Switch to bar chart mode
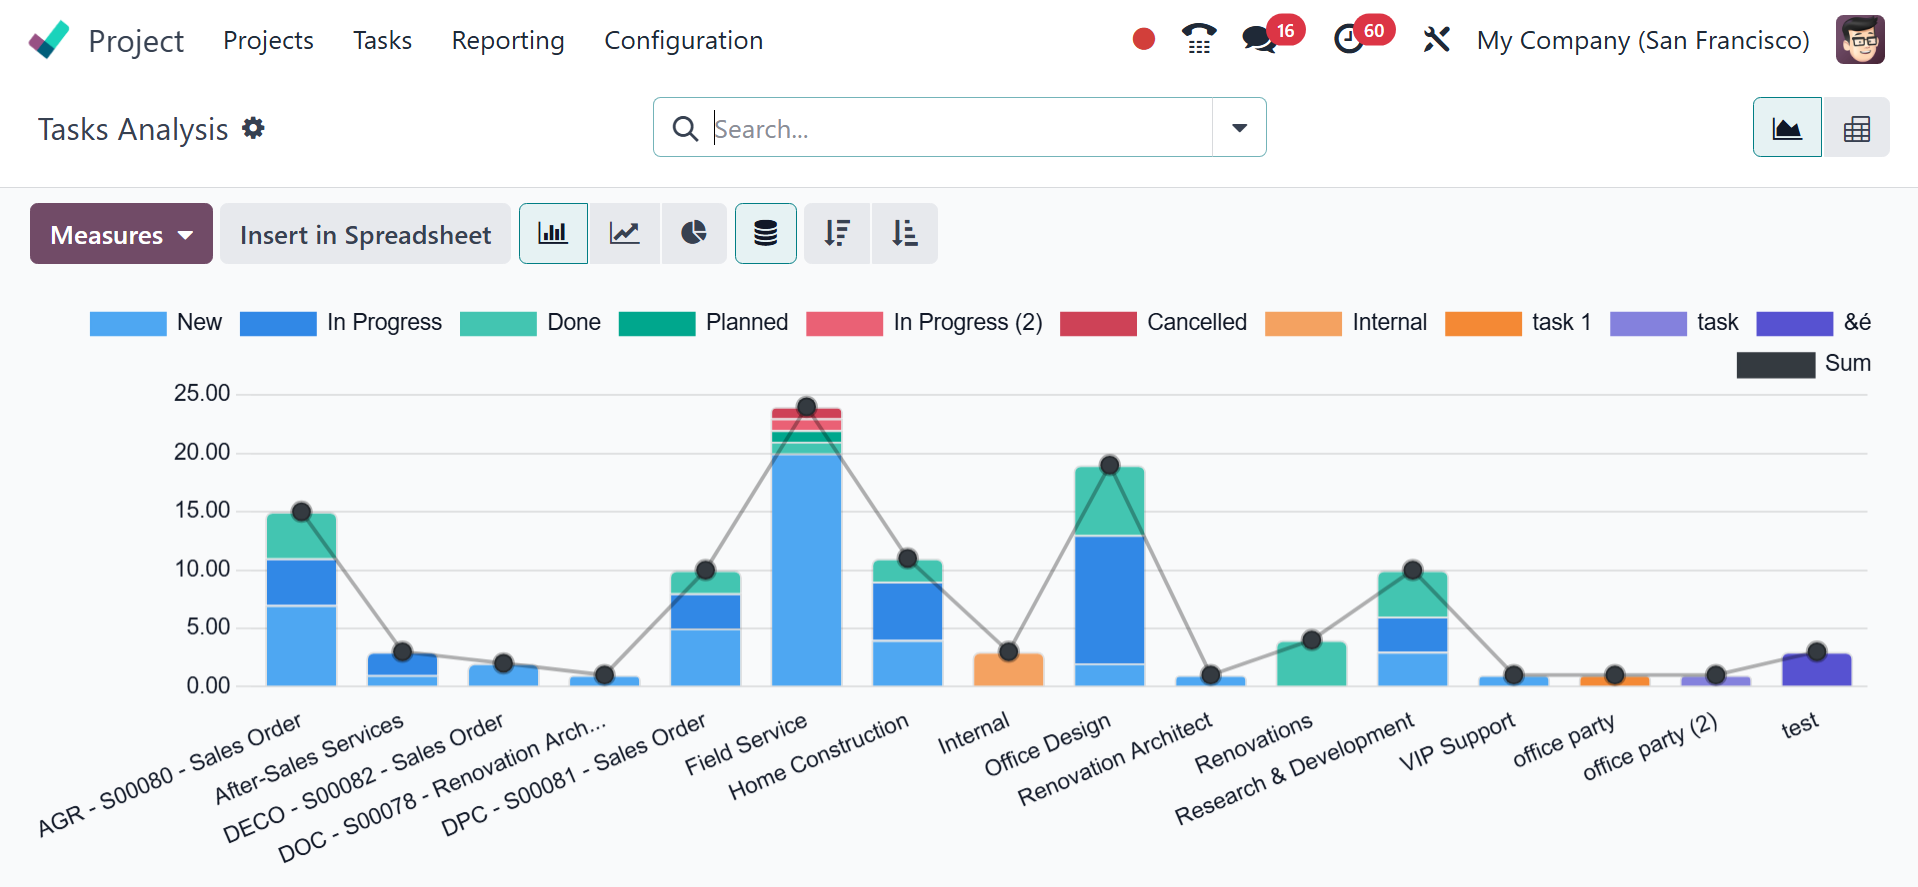Viewport: 1918px width, 887px height. coord(553,234)
